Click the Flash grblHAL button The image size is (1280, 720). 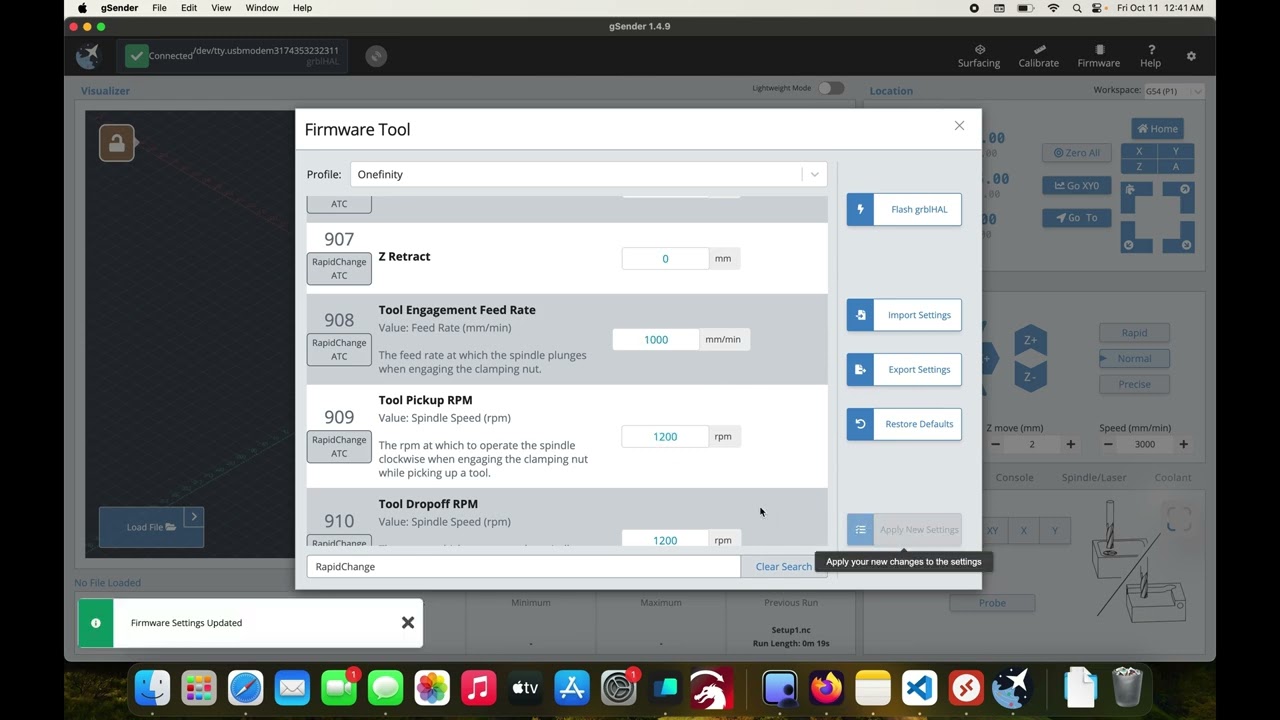click(904, 209)
